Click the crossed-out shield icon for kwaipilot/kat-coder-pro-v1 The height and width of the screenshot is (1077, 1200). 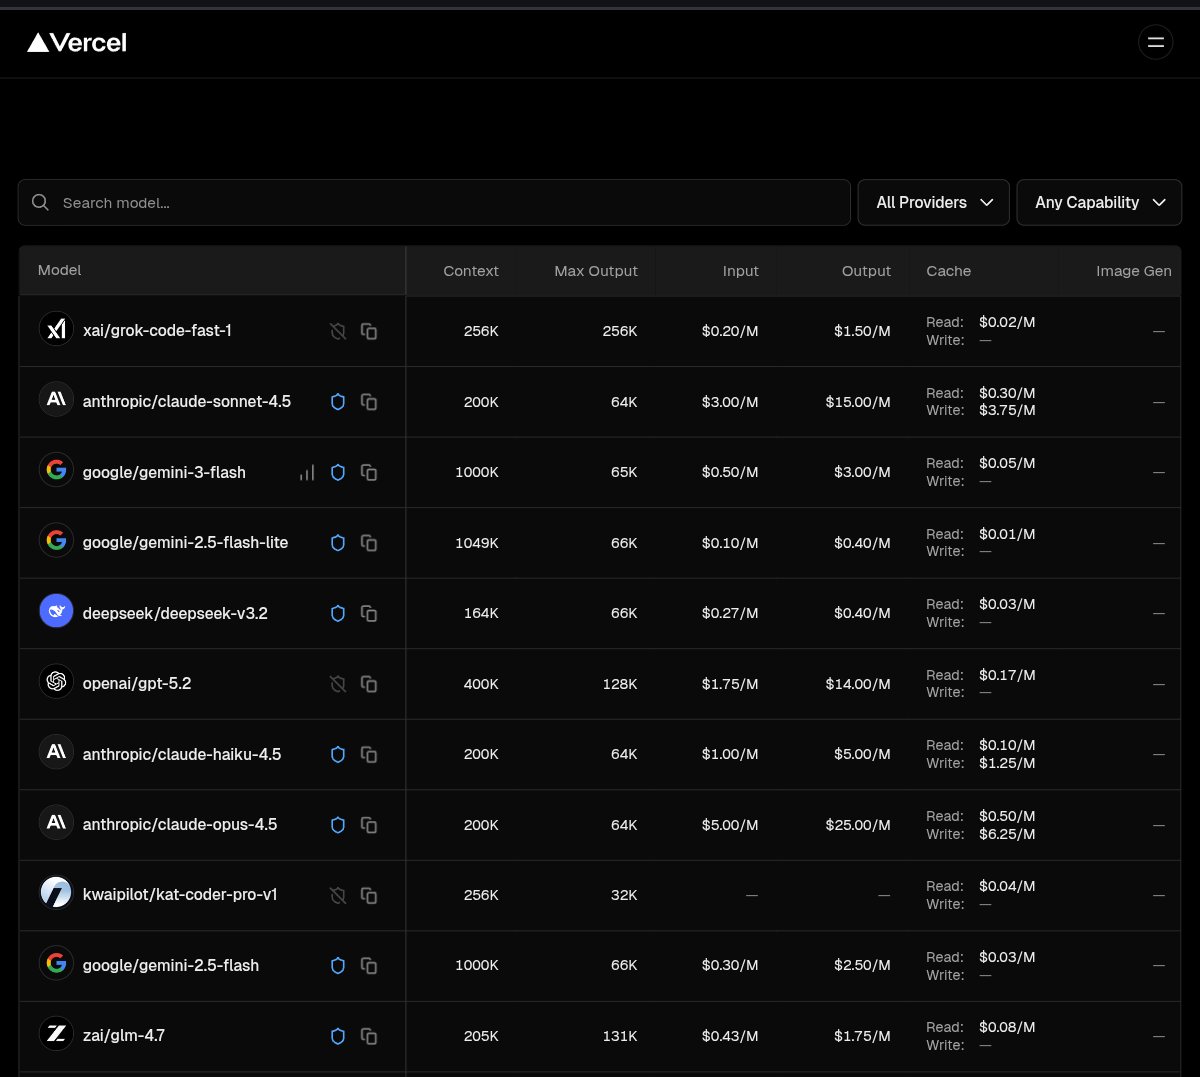click(338, 895)
